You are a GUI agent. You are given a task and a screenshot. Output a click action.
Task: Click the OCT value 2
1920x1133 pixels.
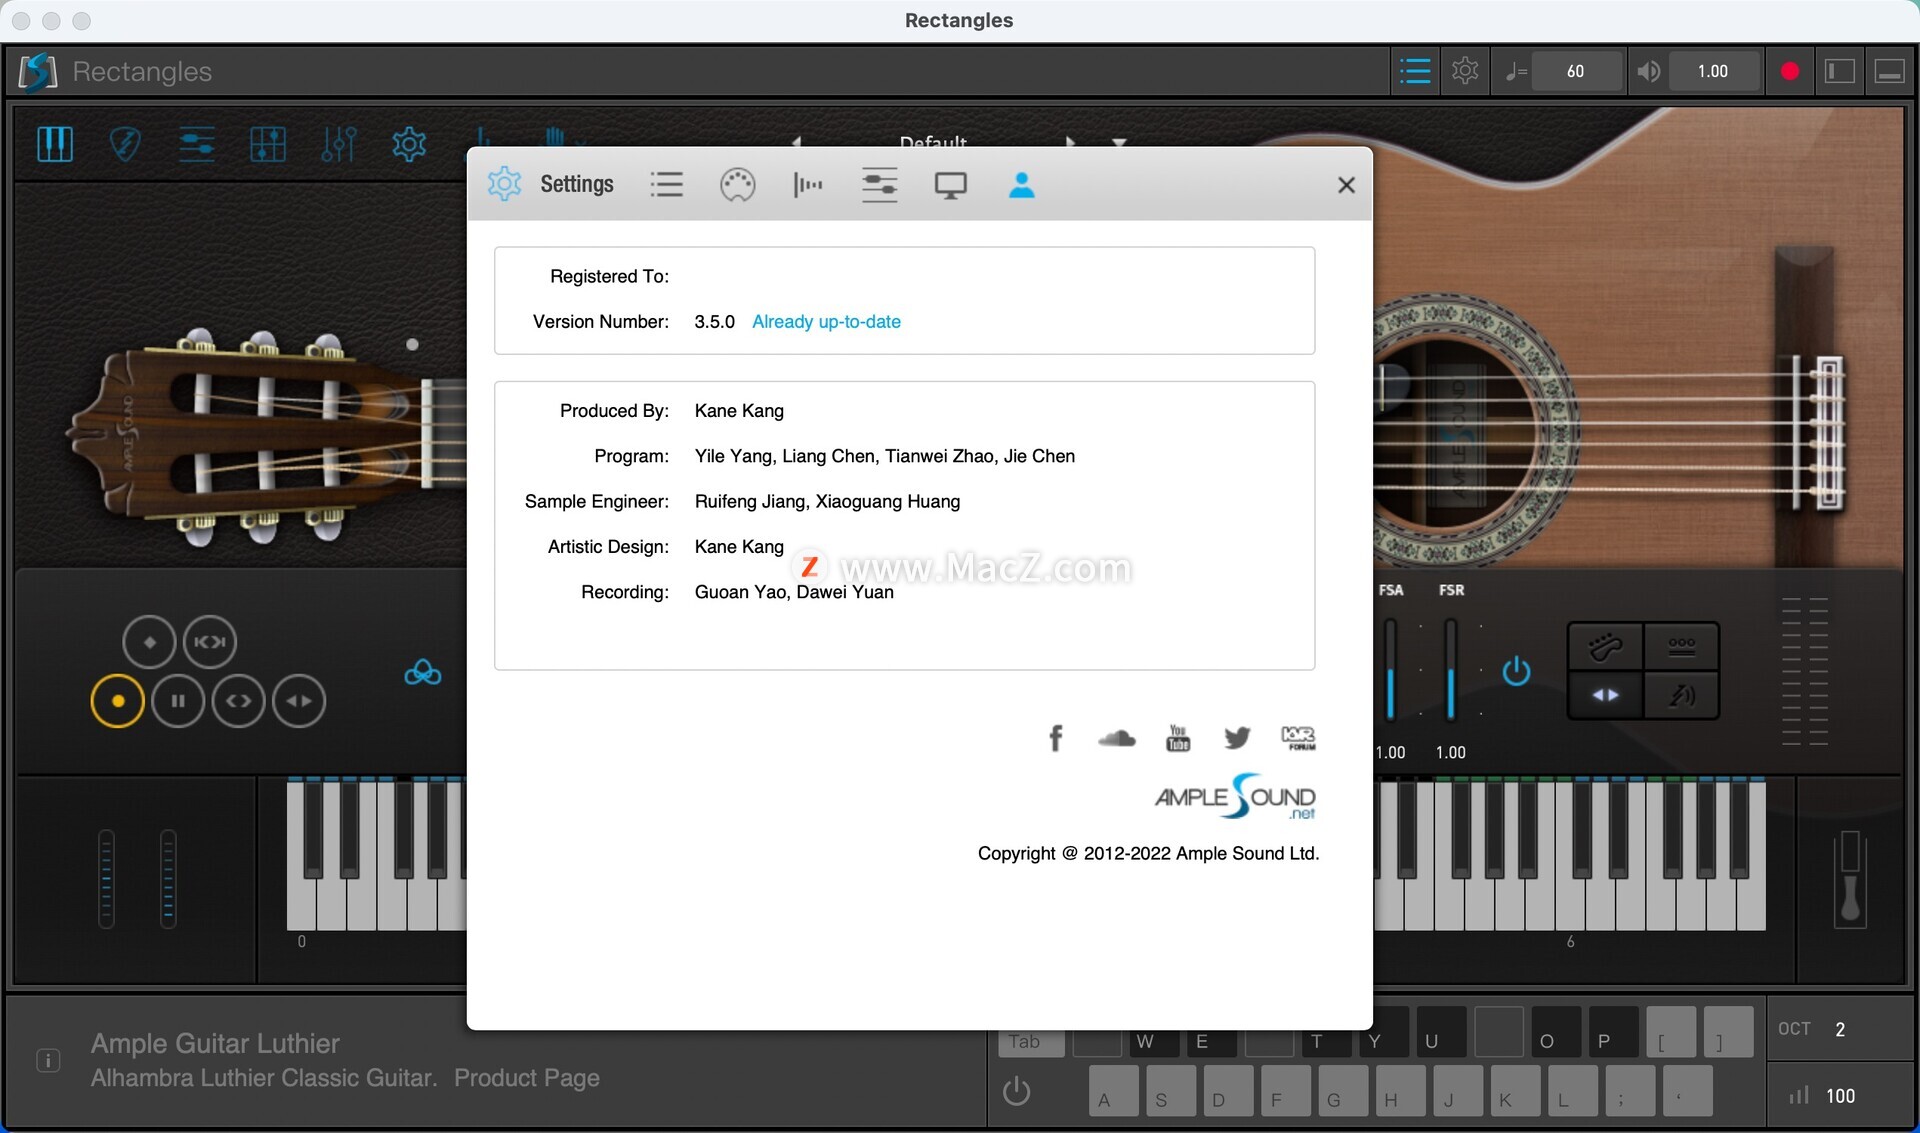tap(1840, 1029)
